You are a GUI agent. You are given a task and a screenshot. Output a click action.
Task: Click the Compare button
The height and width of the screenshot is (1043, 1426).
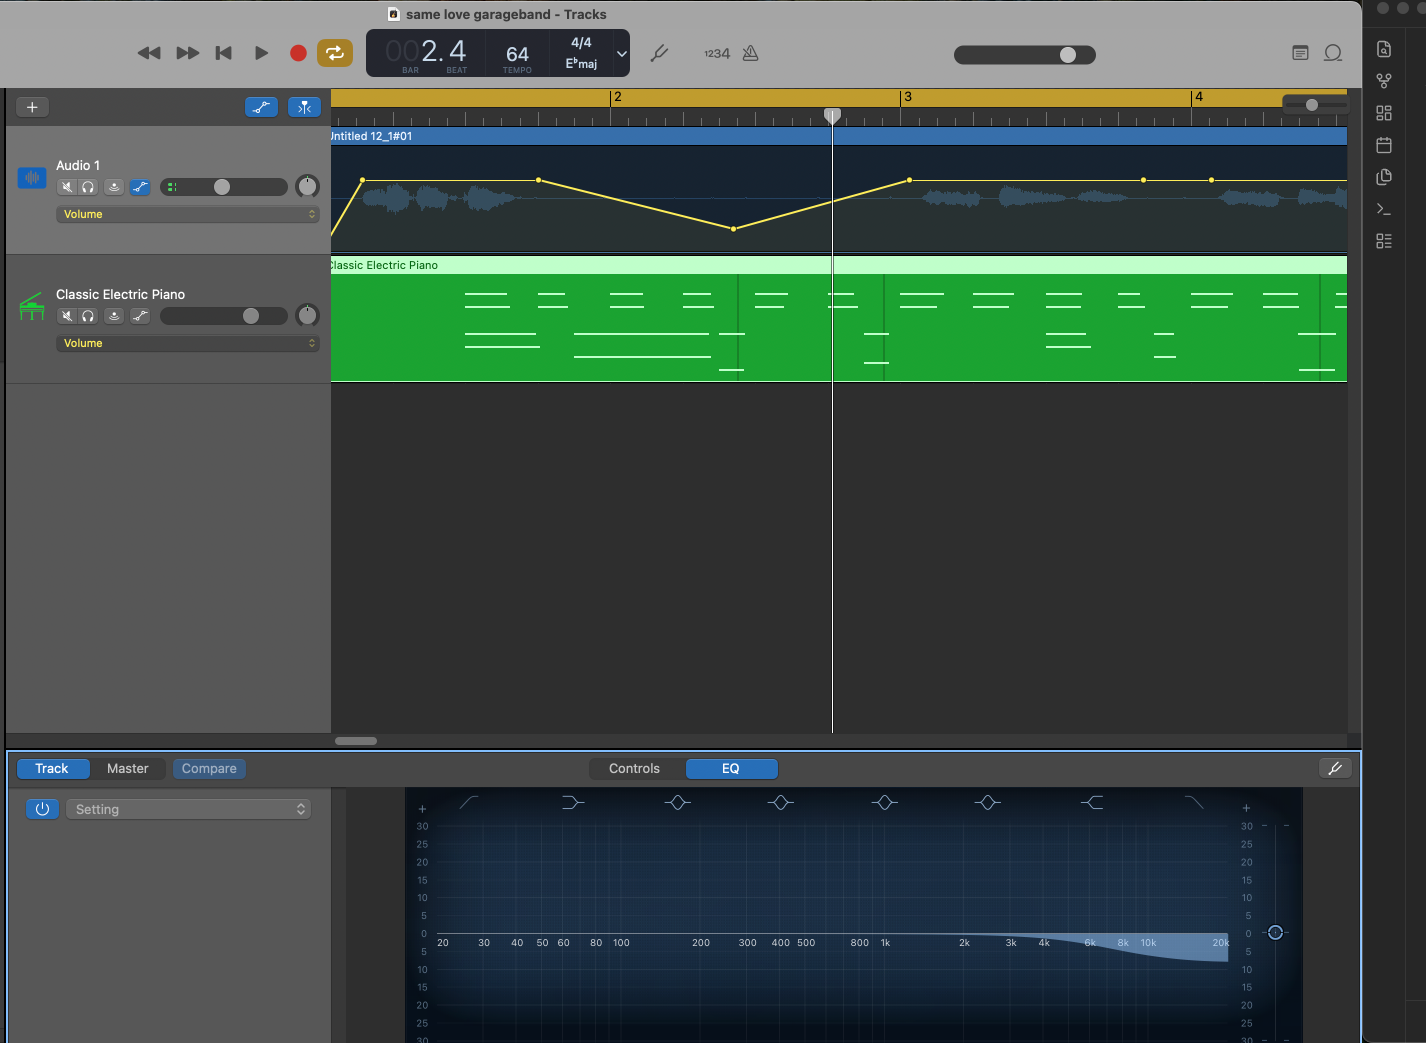pyautogui.click(x=209, y=768)
